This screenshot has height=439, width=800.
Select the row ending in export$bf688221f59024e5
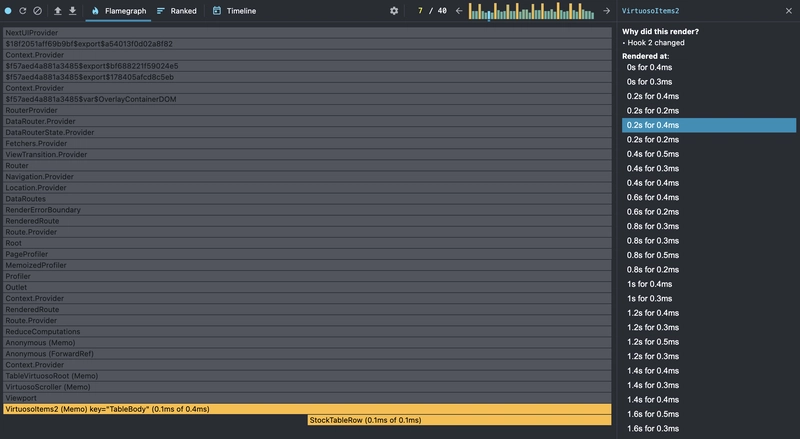pyautogui.click(x=307, y=66)
